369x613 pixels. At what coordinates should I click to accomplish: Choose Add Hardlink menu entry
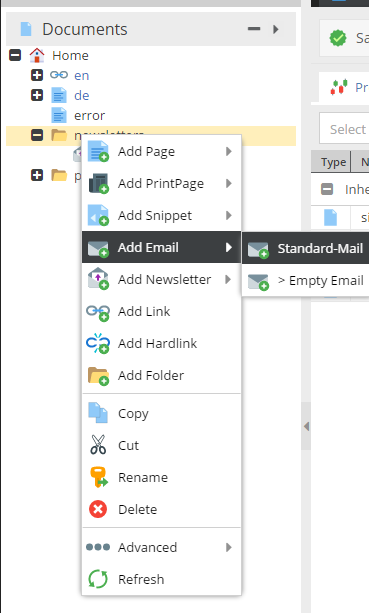(x=161, y=343)
